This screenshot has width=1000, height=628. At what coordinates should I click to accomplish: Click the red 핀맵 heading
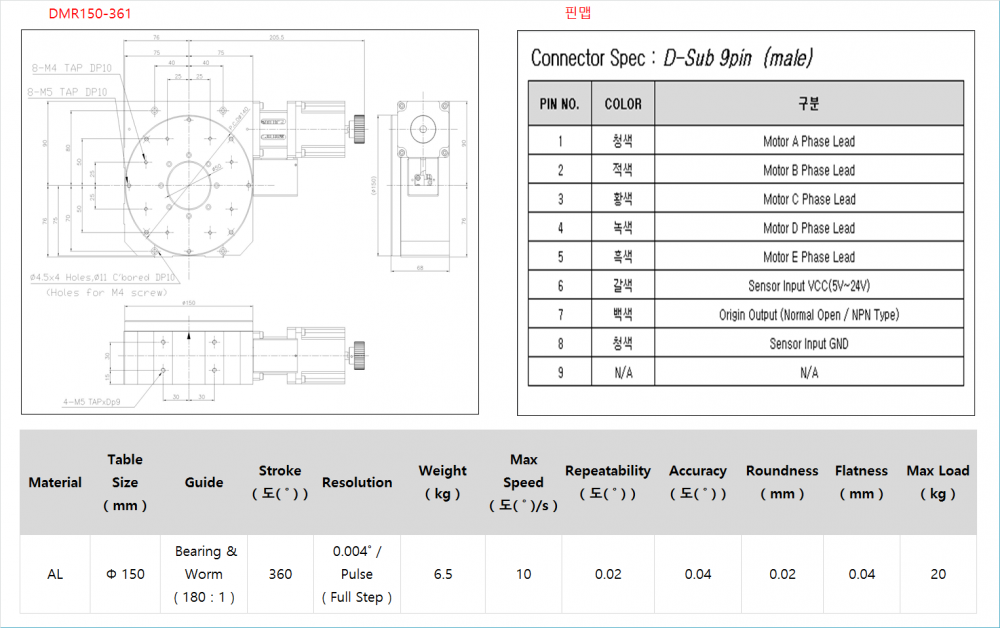[x=579, y=14]
